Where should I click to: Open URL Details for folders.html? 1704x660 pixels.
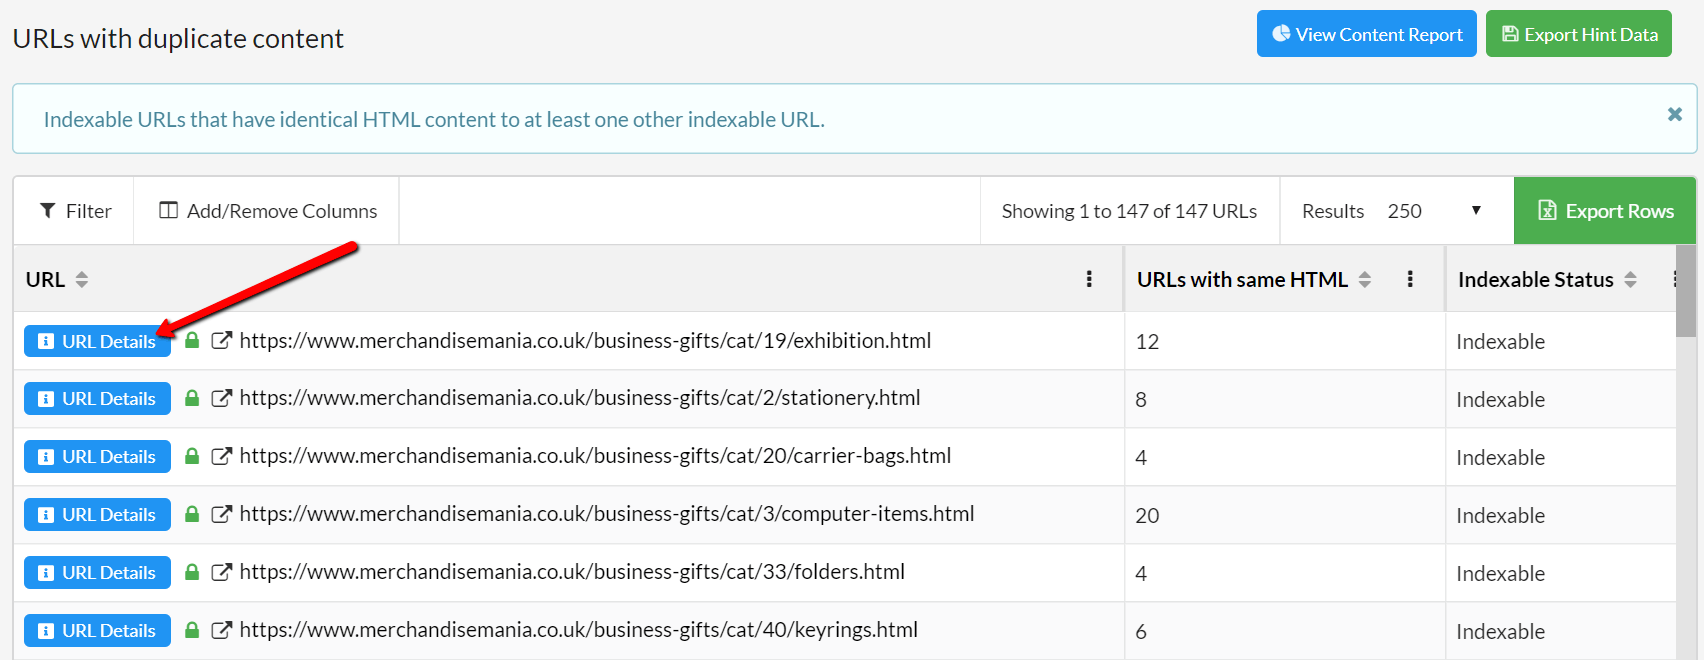click(97, 573)
